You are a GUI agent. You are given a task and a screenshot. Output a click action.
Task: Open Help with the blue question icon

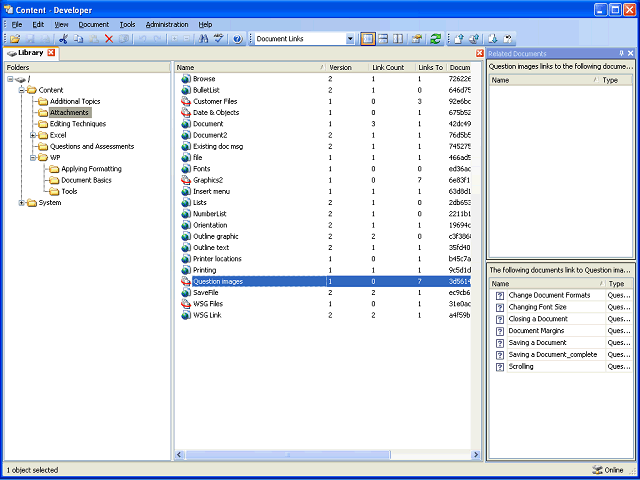tap(238, 39)
